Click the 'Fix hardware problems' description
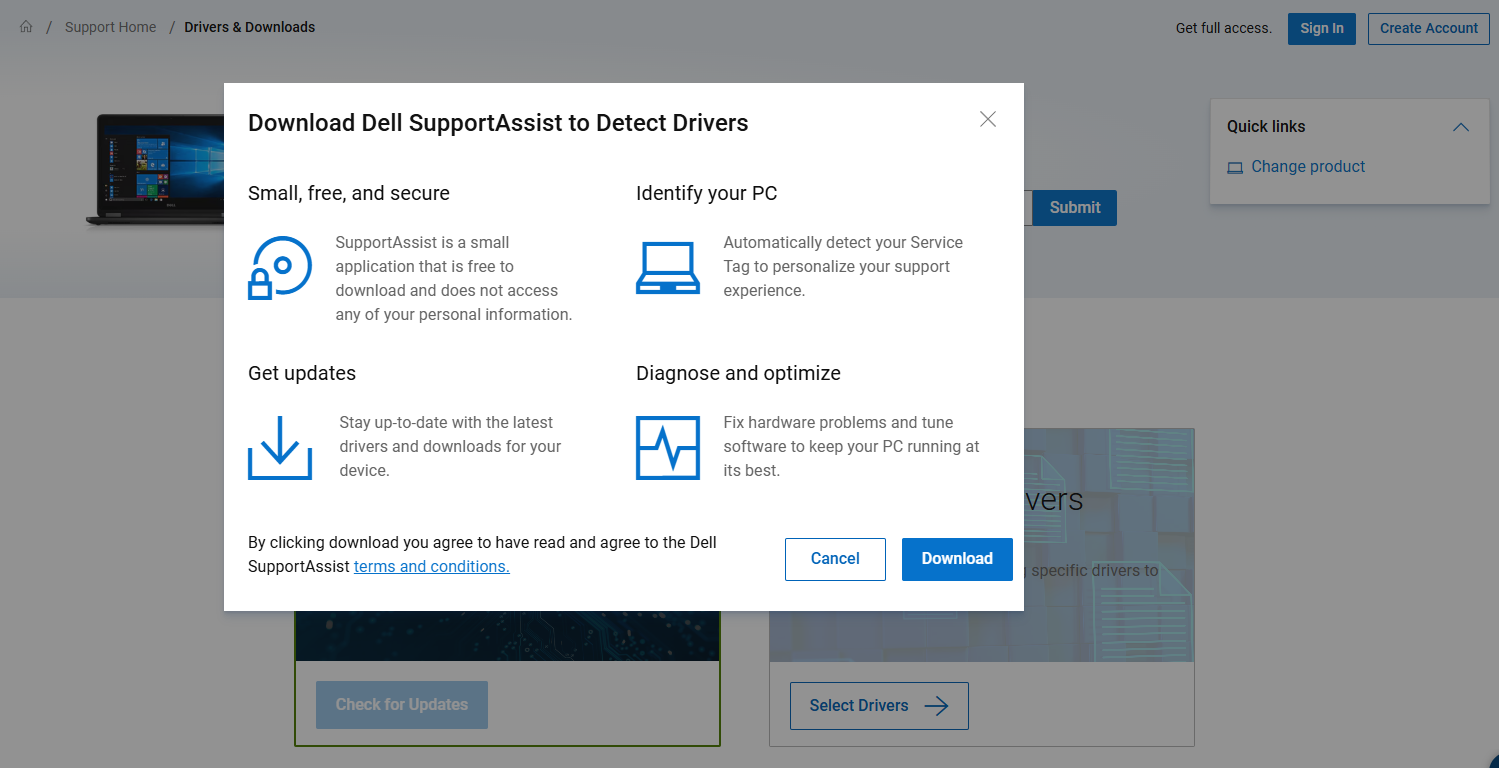This screenshot has width=1499, height=768. click(851, 446)
